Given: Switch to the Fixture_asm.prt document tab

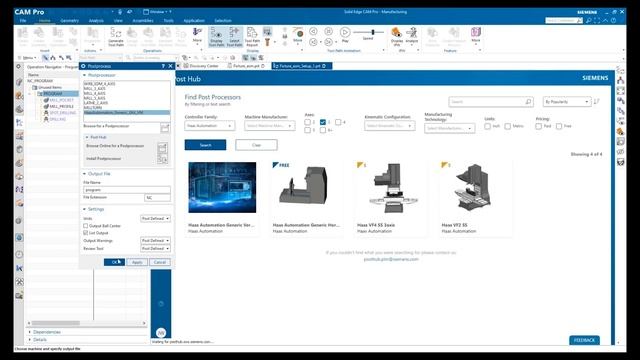Looking at the screenshot, I should click(246, 66).
